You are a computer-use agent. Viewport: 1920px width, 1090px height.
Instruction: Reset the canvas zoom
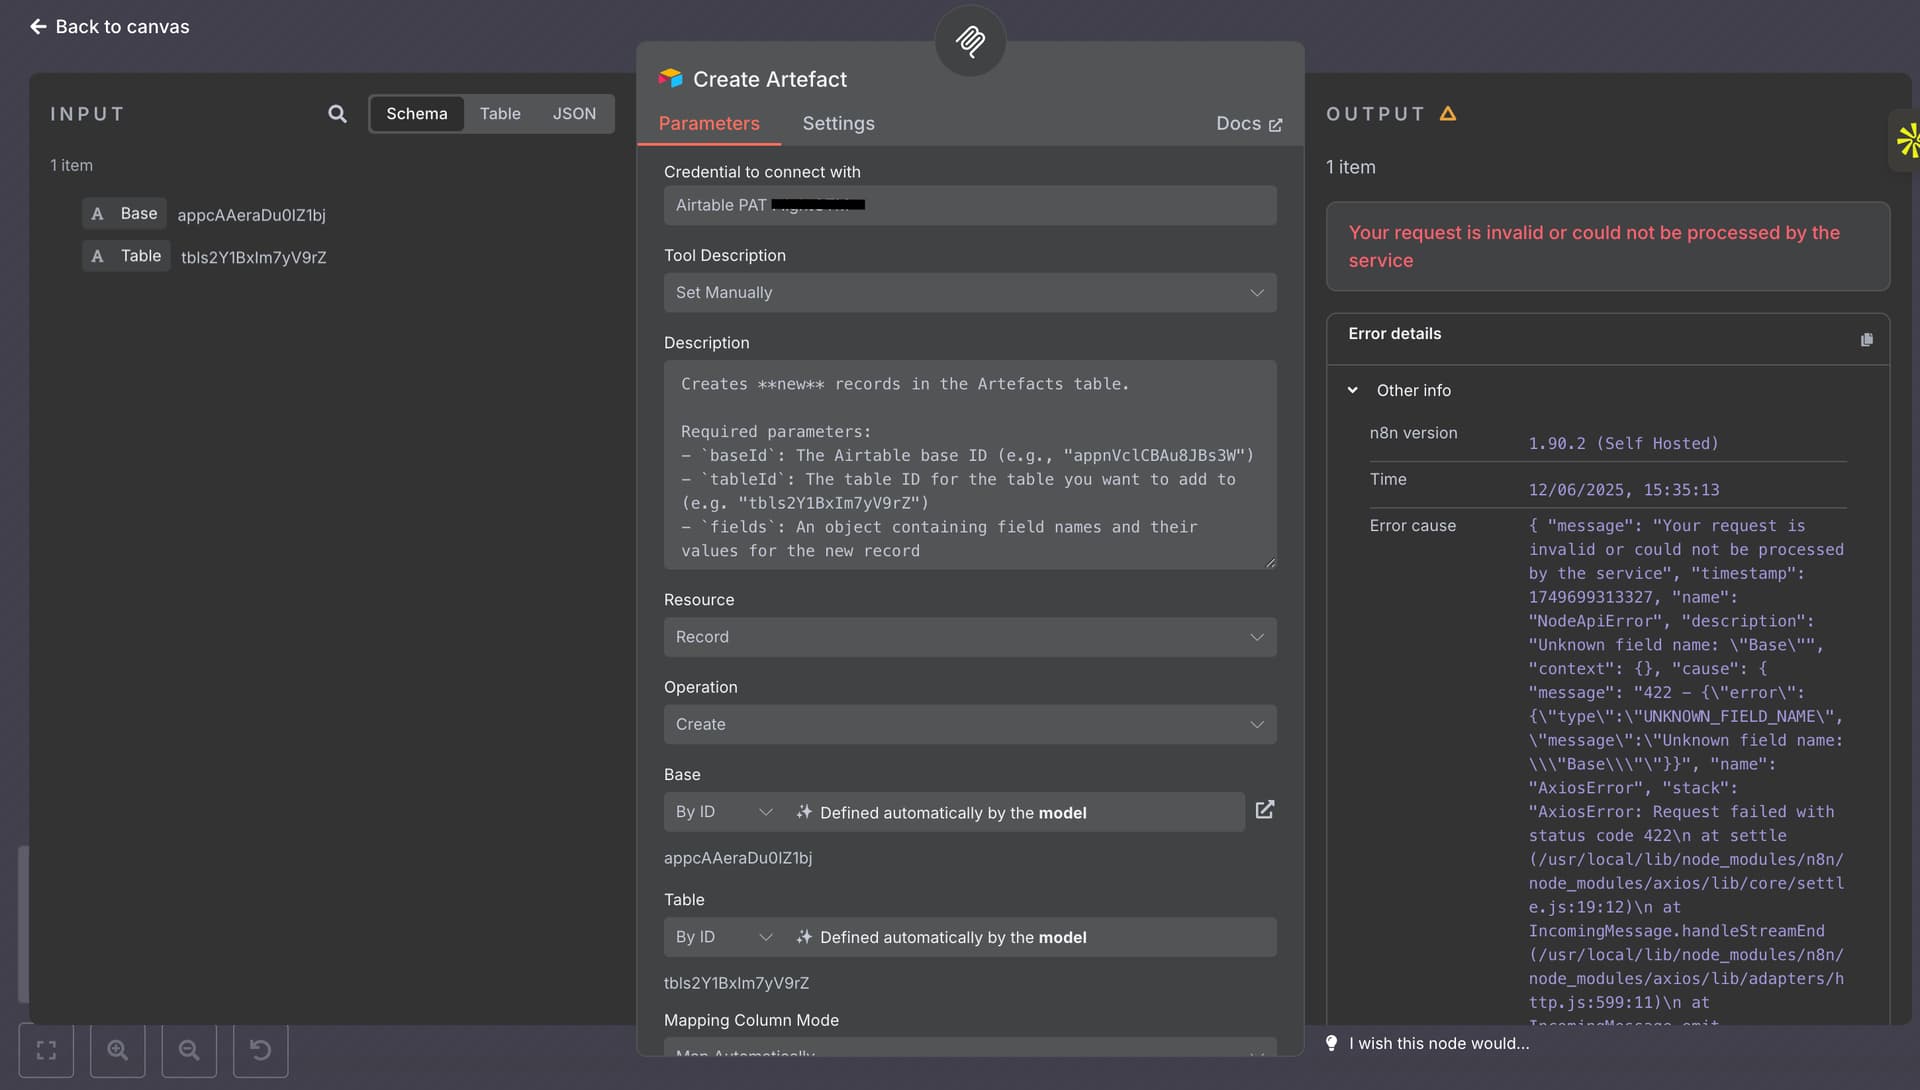tap(260, 1050)
